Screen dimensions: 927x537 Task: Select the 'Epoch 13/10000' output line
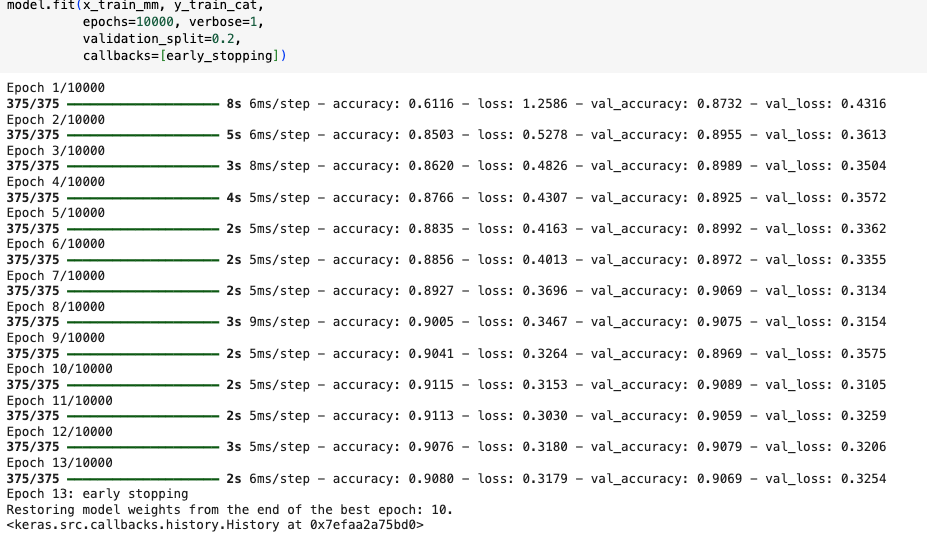59,462
